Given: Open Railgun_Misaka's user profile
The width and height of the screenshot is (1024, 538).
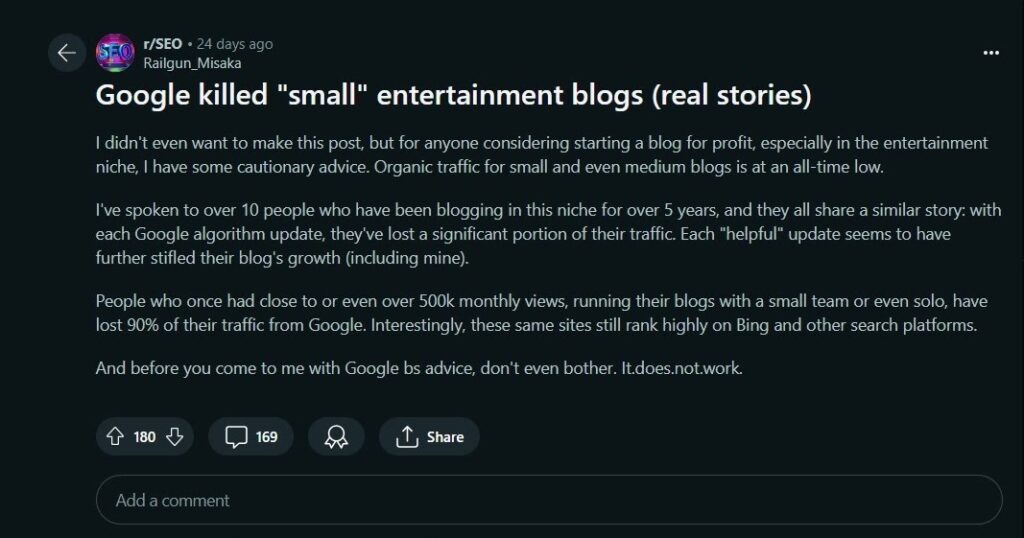Looking at the screenshot, I should point(192,63).
